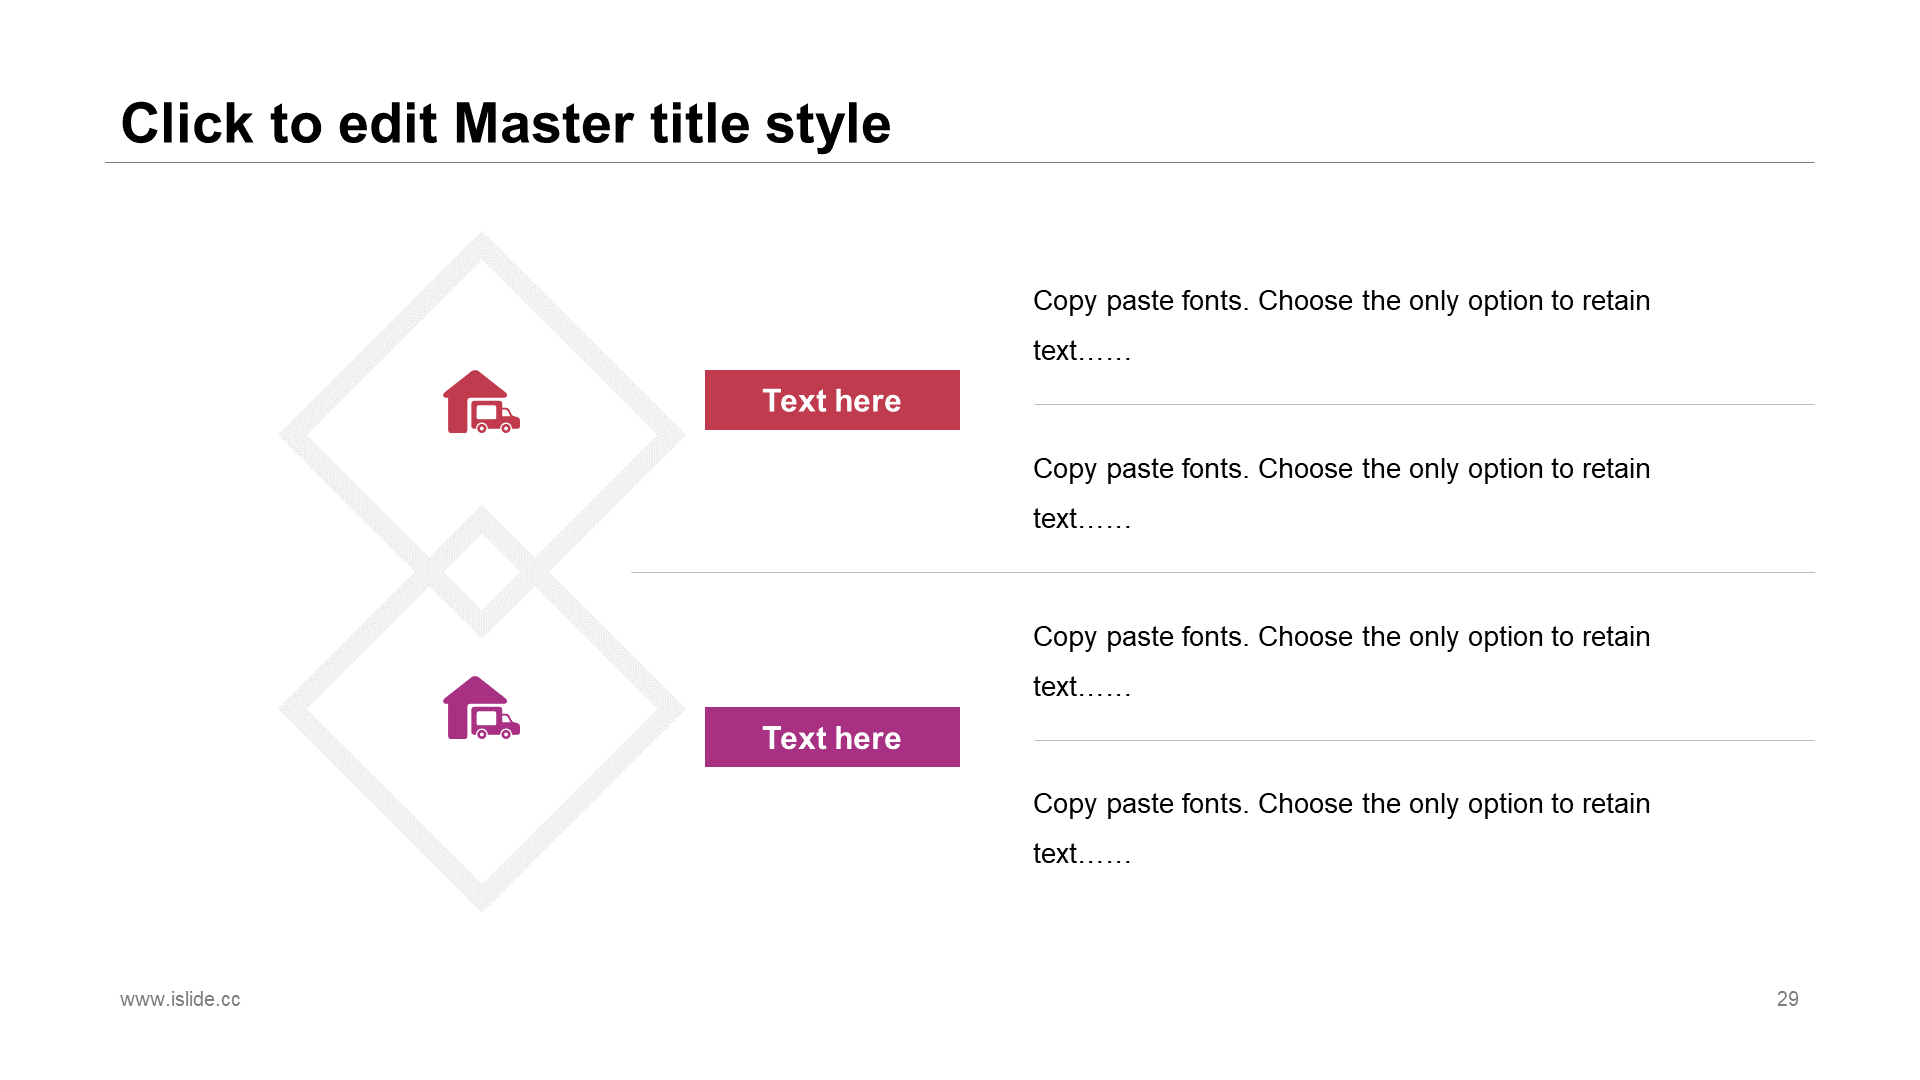The width and height of the screenshot is (1920, 1080).
Task: Click the horizontal line beneath the title
Action: pyautogui.click(x=959, y=162)
